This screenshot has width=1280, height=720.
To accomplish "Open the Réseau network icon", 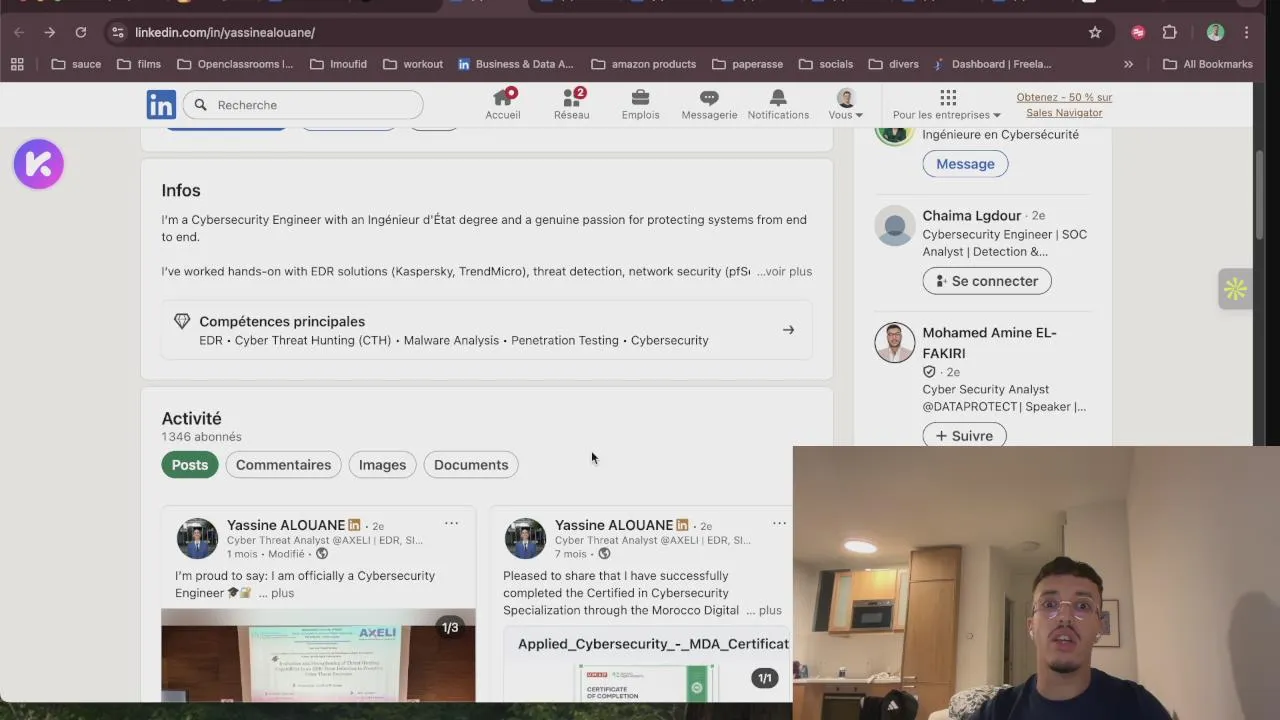I will [x=572, y=104].
